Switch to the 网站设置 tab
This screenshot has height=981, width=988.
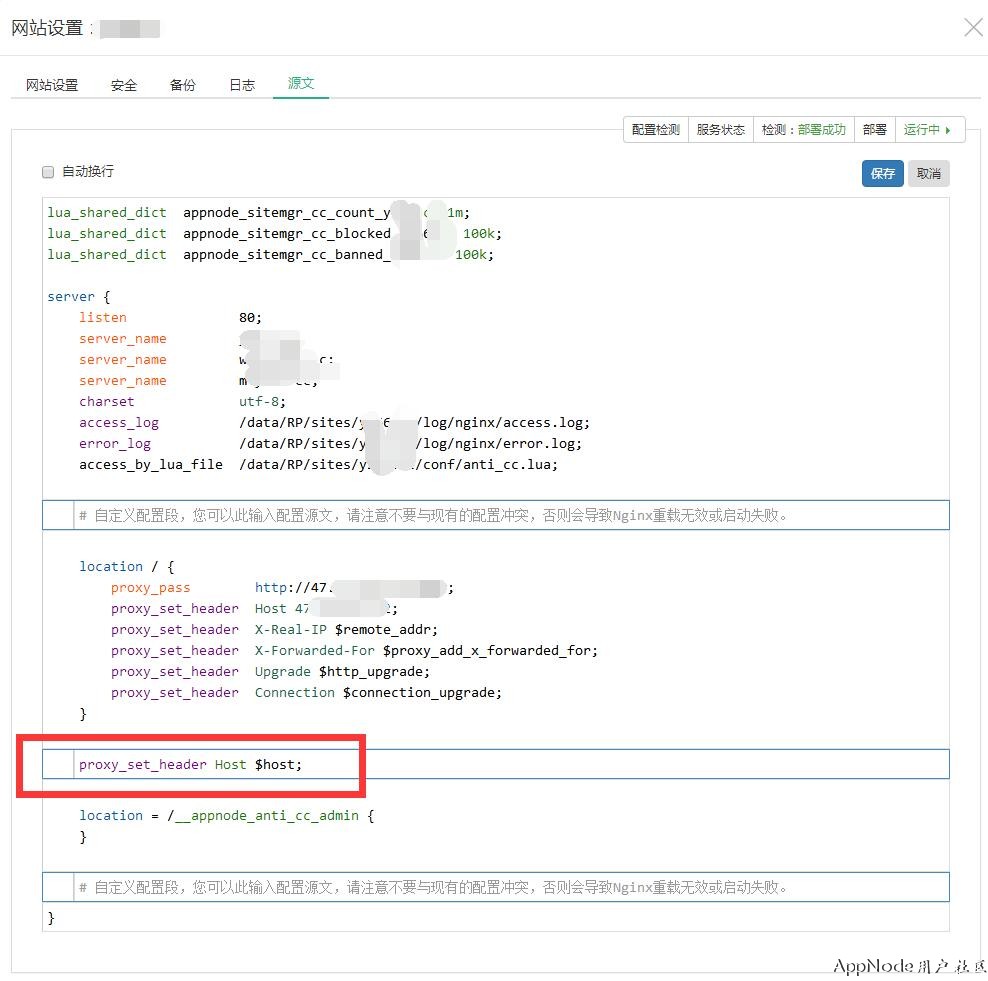pos(52,85)
